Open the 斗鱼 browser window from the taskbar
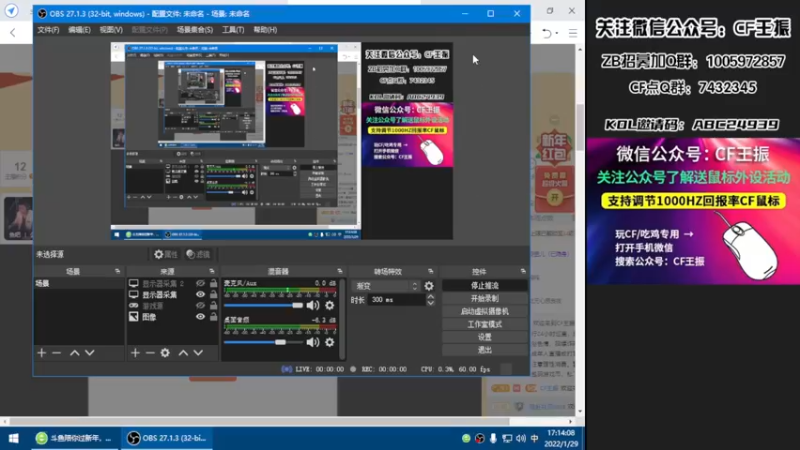Viewport: 800px width, 450px height. [74, 438]
